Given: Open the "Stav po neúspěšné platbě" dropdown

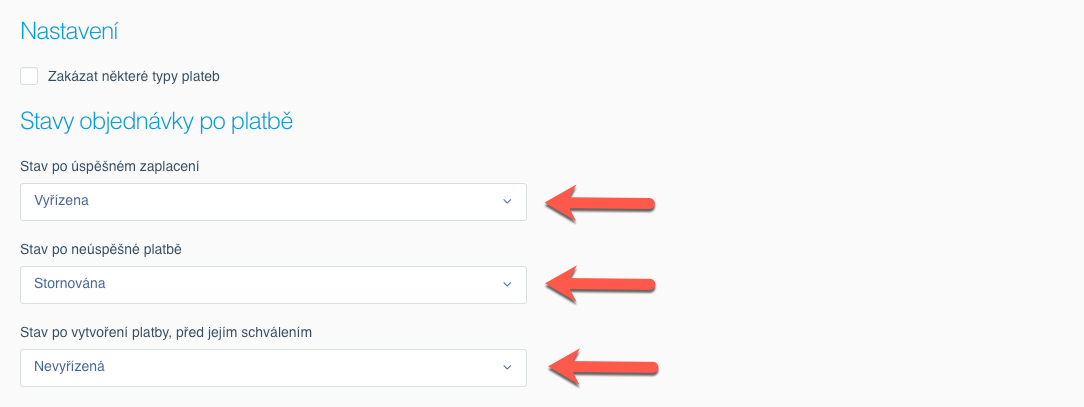Looking at the screenshot, I should click(273, 285).
